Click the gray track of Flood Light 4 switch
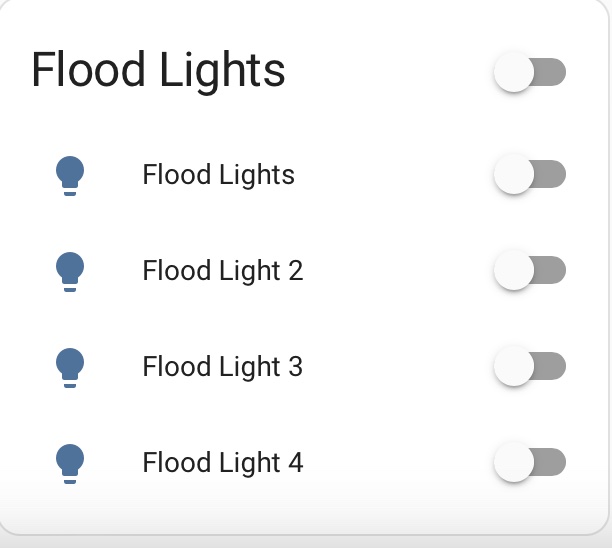Image resolution: width=612 pixels, height=548 pixels. [x=552, y=462]
